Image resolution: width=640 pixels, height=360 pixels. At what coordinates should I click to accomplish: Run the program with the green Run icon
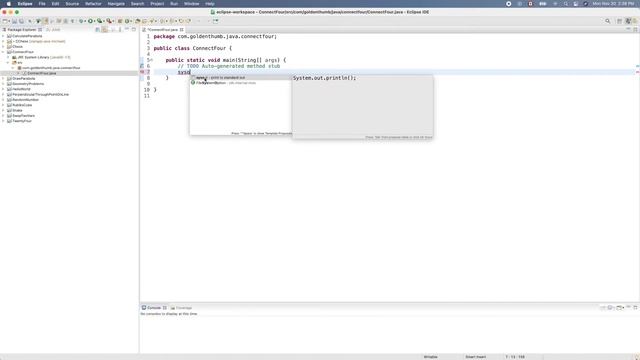pos(91,21)
